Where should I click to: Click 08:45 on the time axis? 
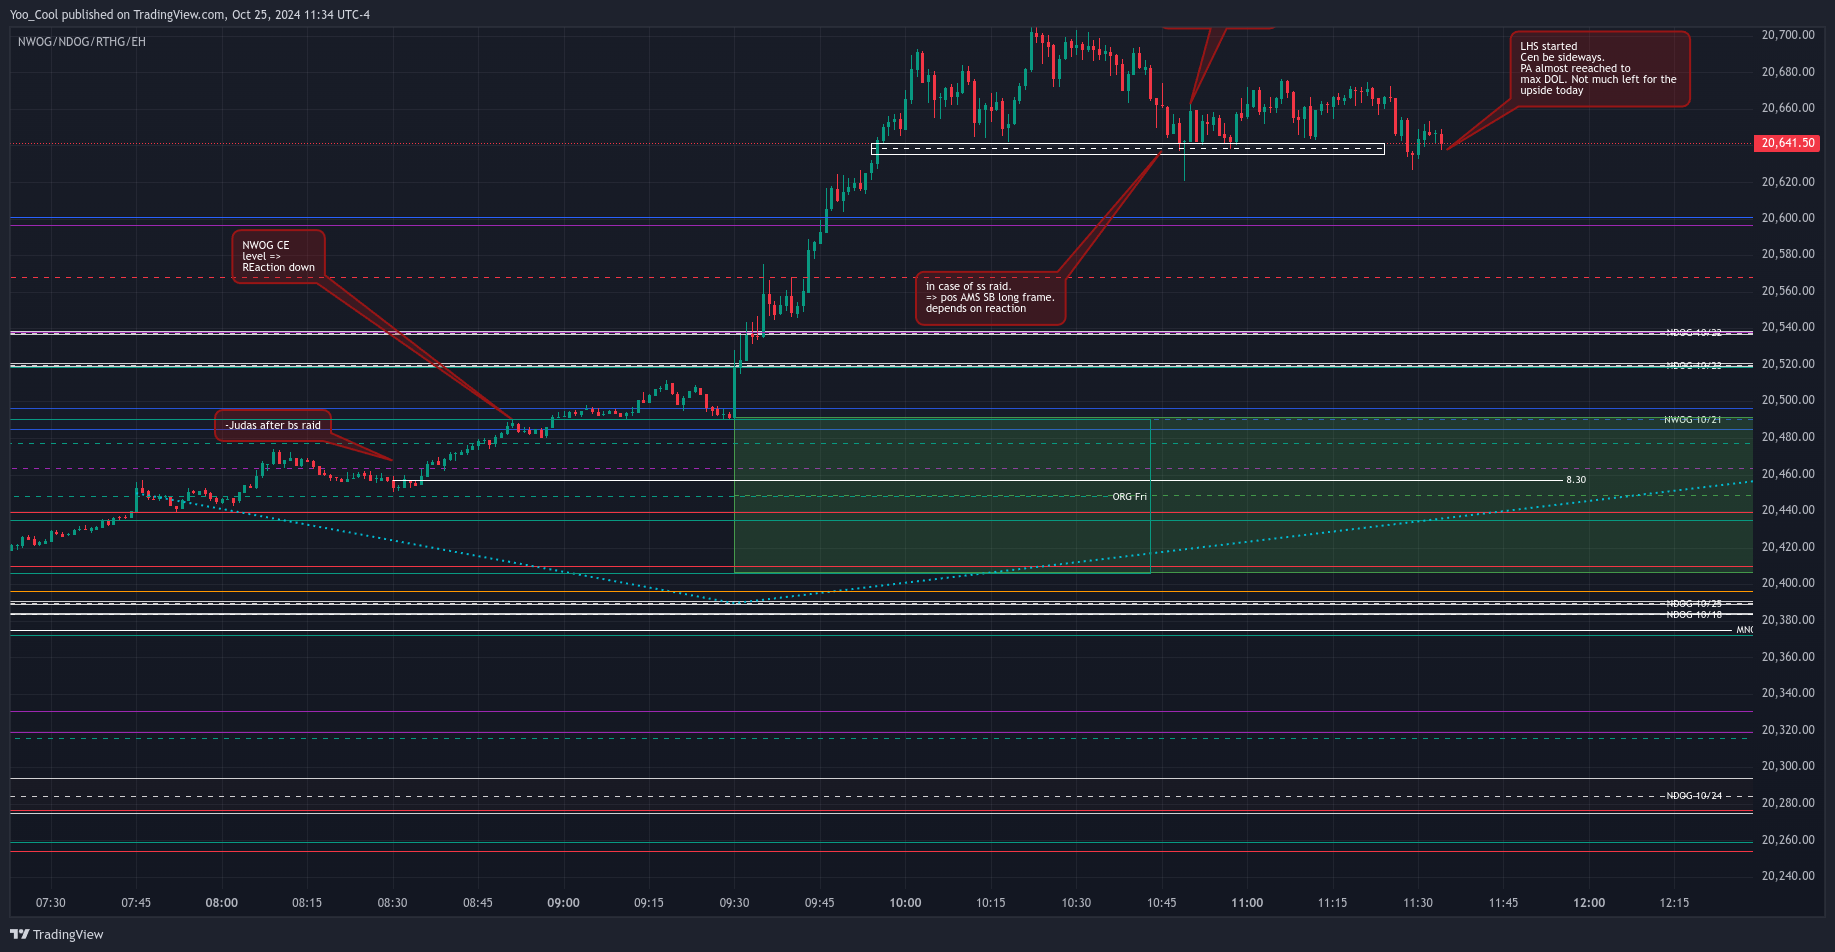pos(478,903)
